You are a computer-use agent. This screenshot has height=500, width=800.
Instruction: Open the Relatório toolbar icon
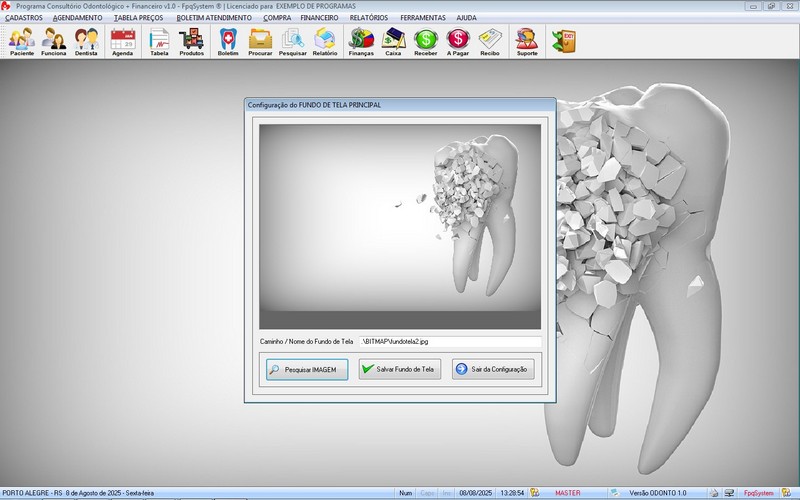tap(325, 41)
